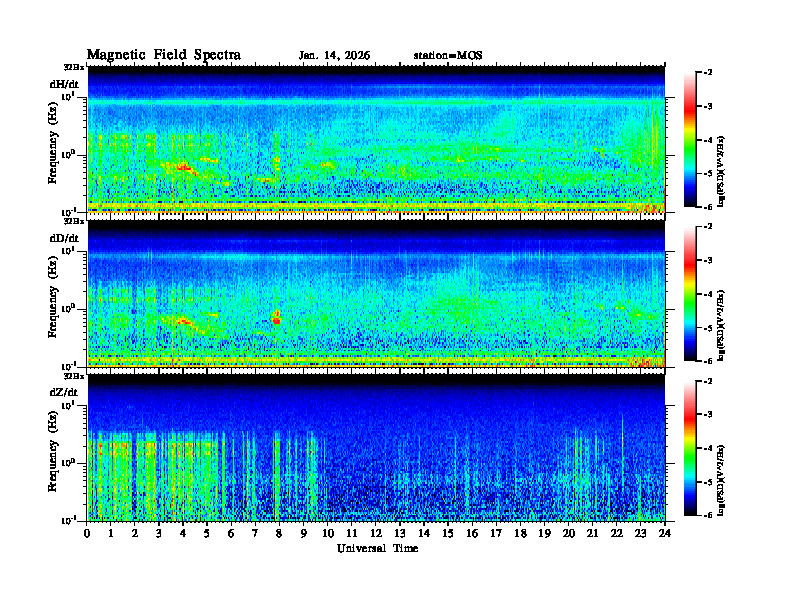Click the dH/dt panel label
792x612 pixels.
point(64,84)
